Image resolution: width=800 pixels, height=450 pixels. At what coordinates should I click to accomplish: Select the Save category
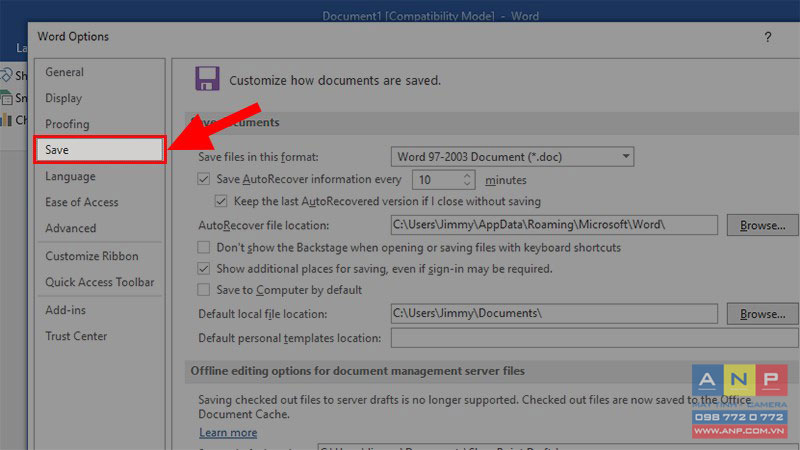pyautogui.click(x=100, y=150)
